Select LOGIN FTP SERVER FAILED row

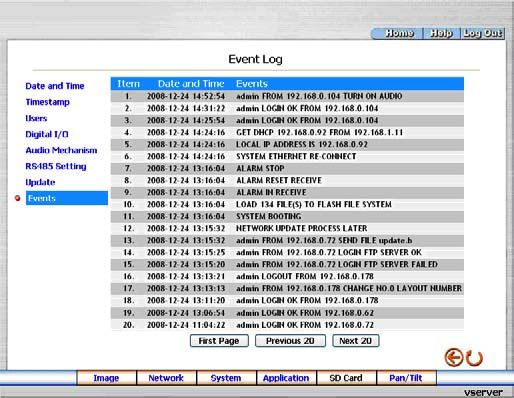pos(287,264)
